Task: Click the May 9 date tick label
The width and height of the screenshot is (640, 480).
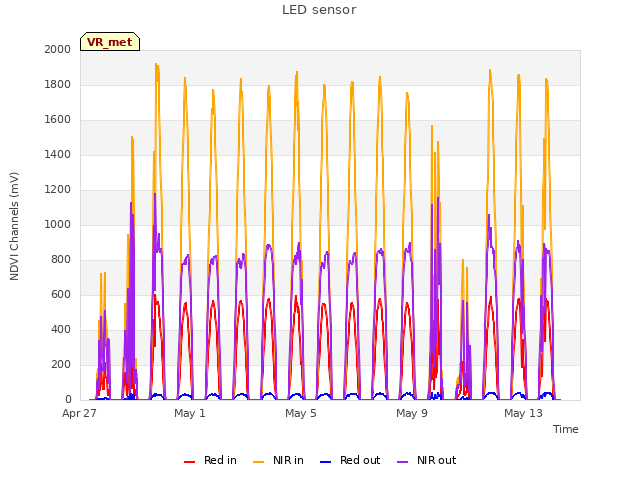Action: [412, 413]
